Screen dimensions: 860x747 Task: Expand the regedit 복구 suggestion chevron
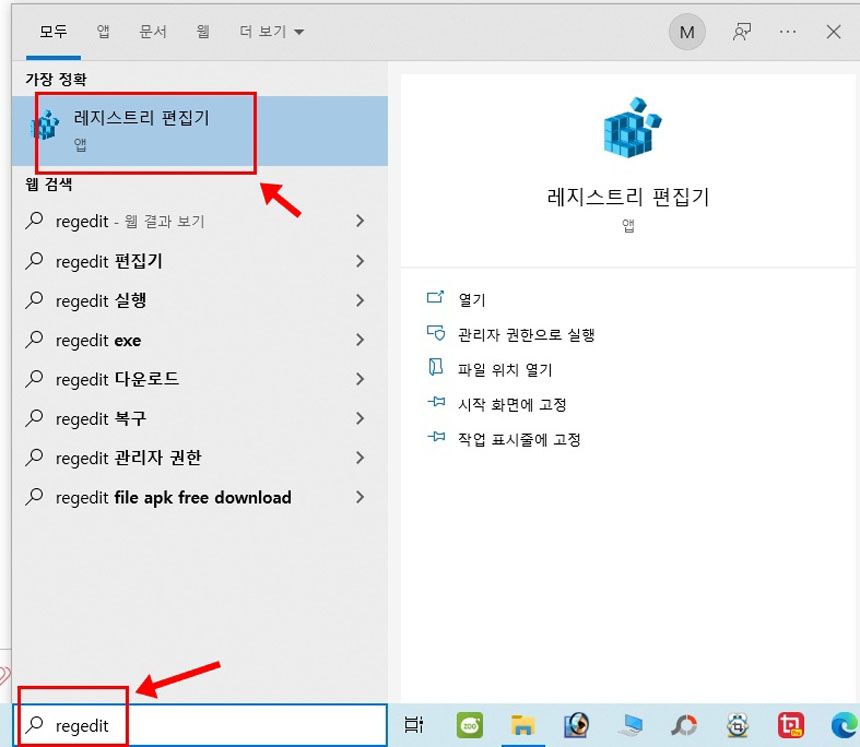click(x=360, y=418)
